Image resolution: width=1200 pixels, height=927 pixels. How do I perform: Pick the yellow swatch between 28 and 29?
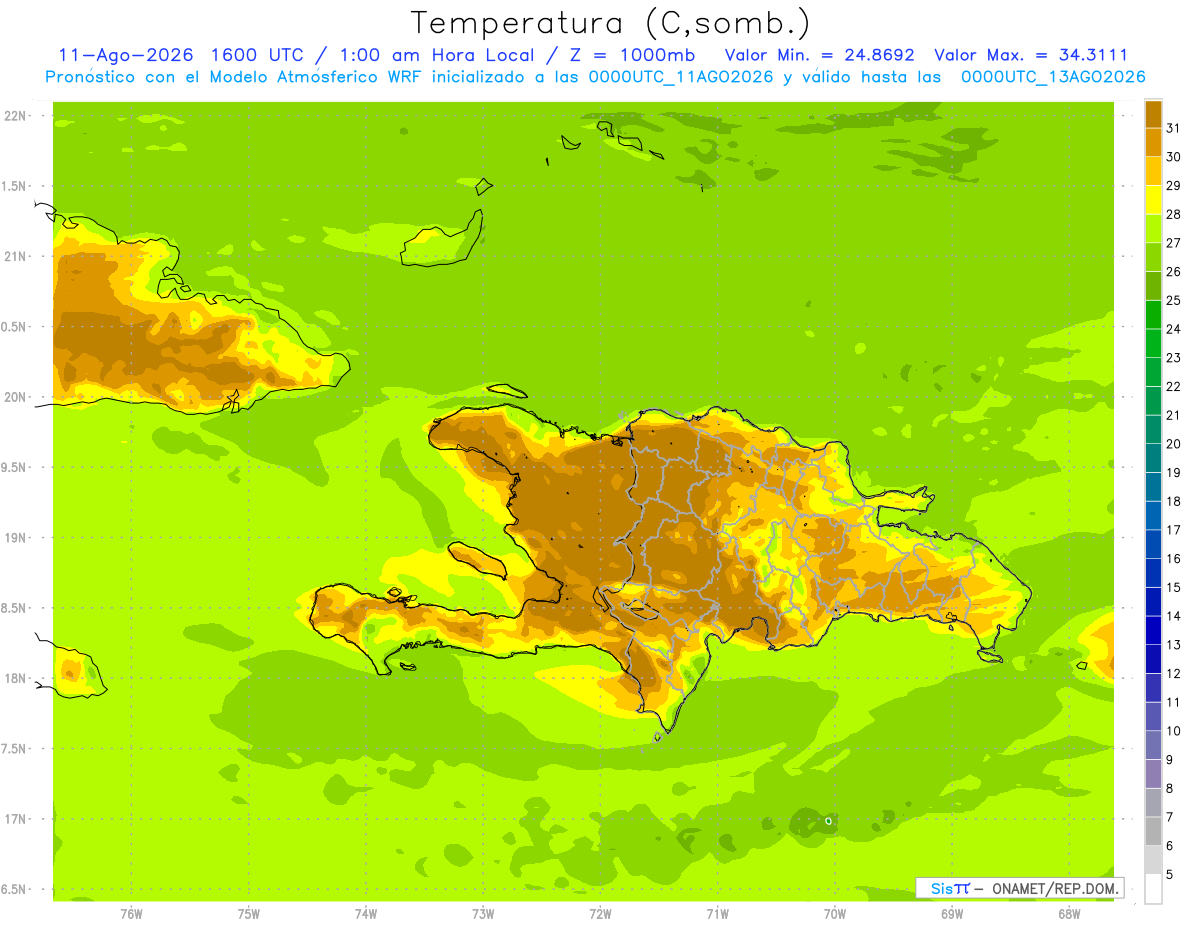[x=1153, y=200]
